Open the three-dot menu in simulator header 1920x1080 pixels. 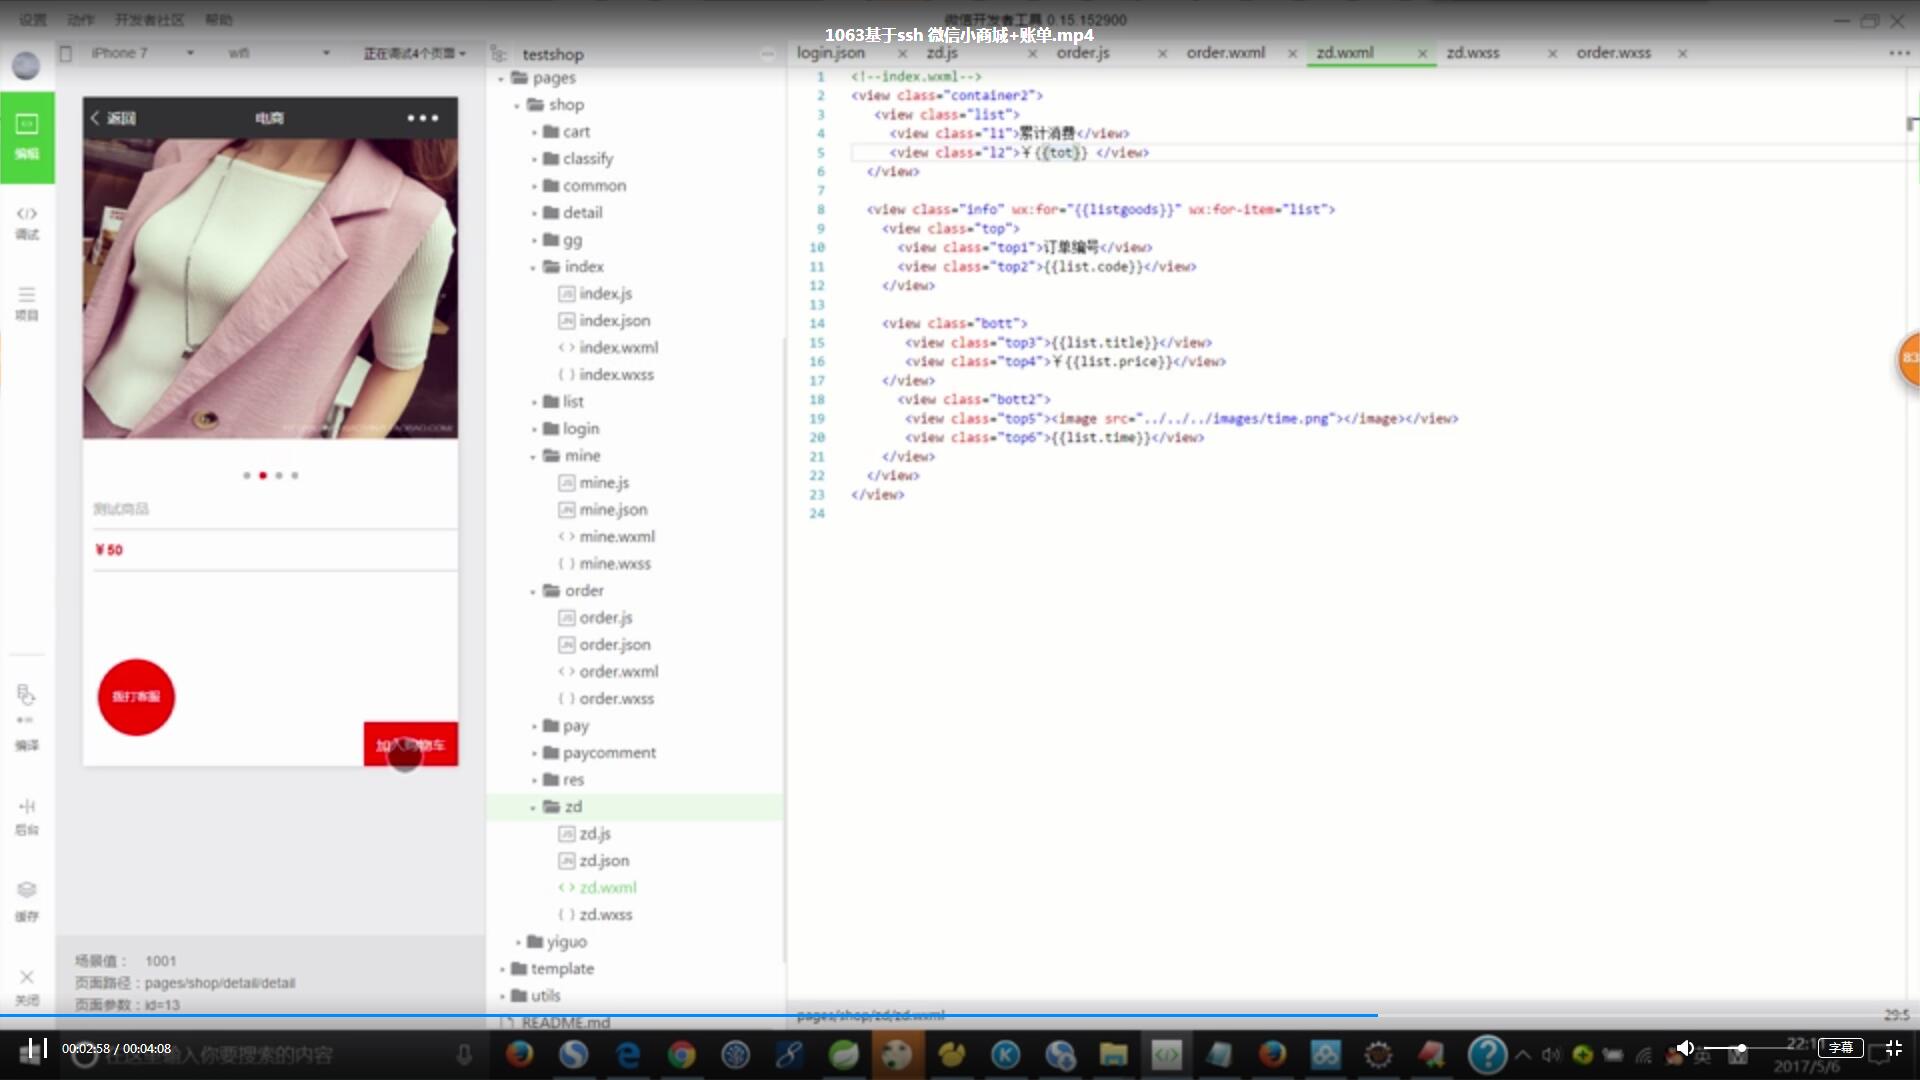423,118
